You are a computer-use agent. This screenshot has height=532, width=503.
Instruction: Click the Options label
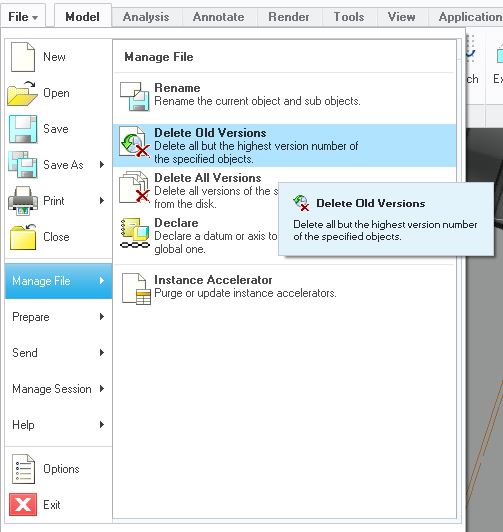[61, 469]
